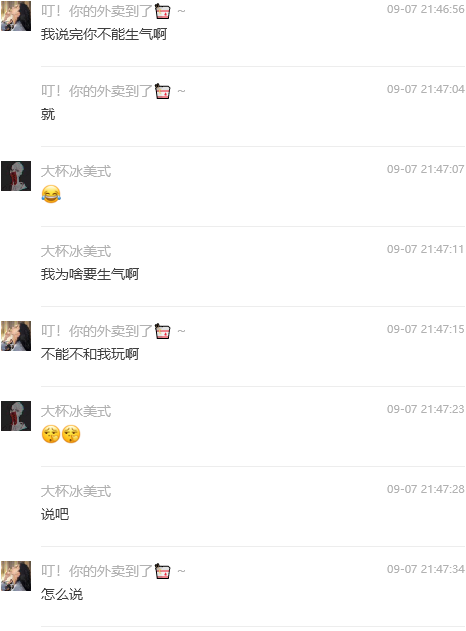
Task: Select the message 我为啥要生气啊
Action: click(x=90, y=274)
